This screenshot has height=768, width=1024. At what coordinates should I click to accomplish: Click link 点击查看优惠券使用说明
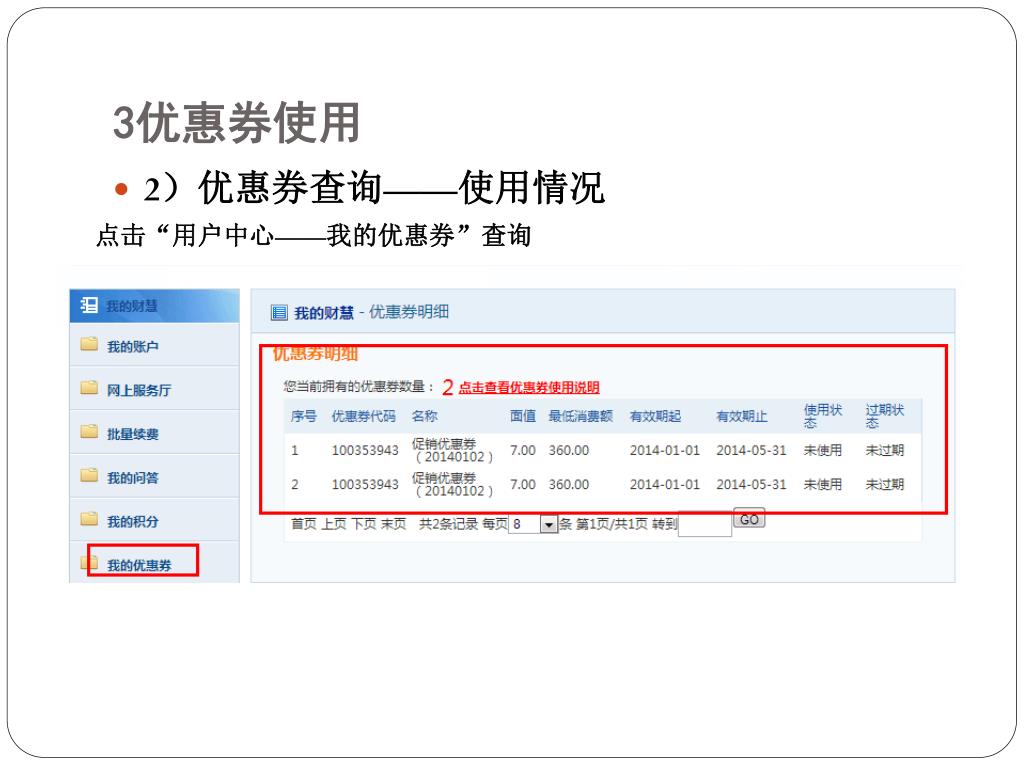pos(529,387)
